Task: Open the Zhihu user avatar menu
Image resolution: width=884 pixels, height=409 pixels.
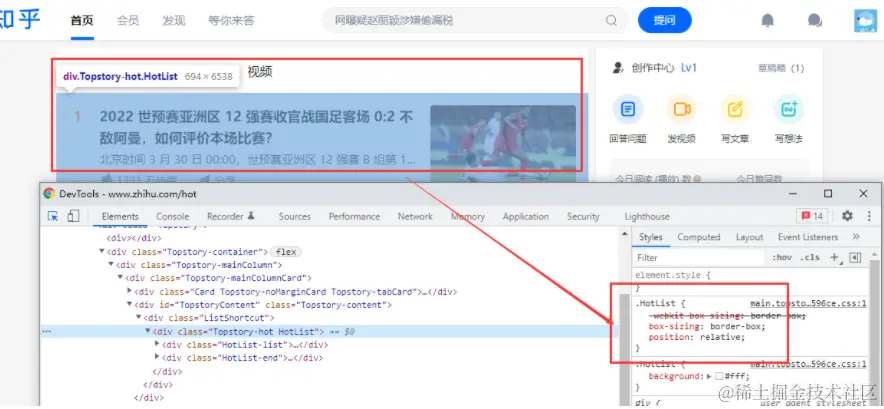Action: pyautogui.click(x=865, y=21)
